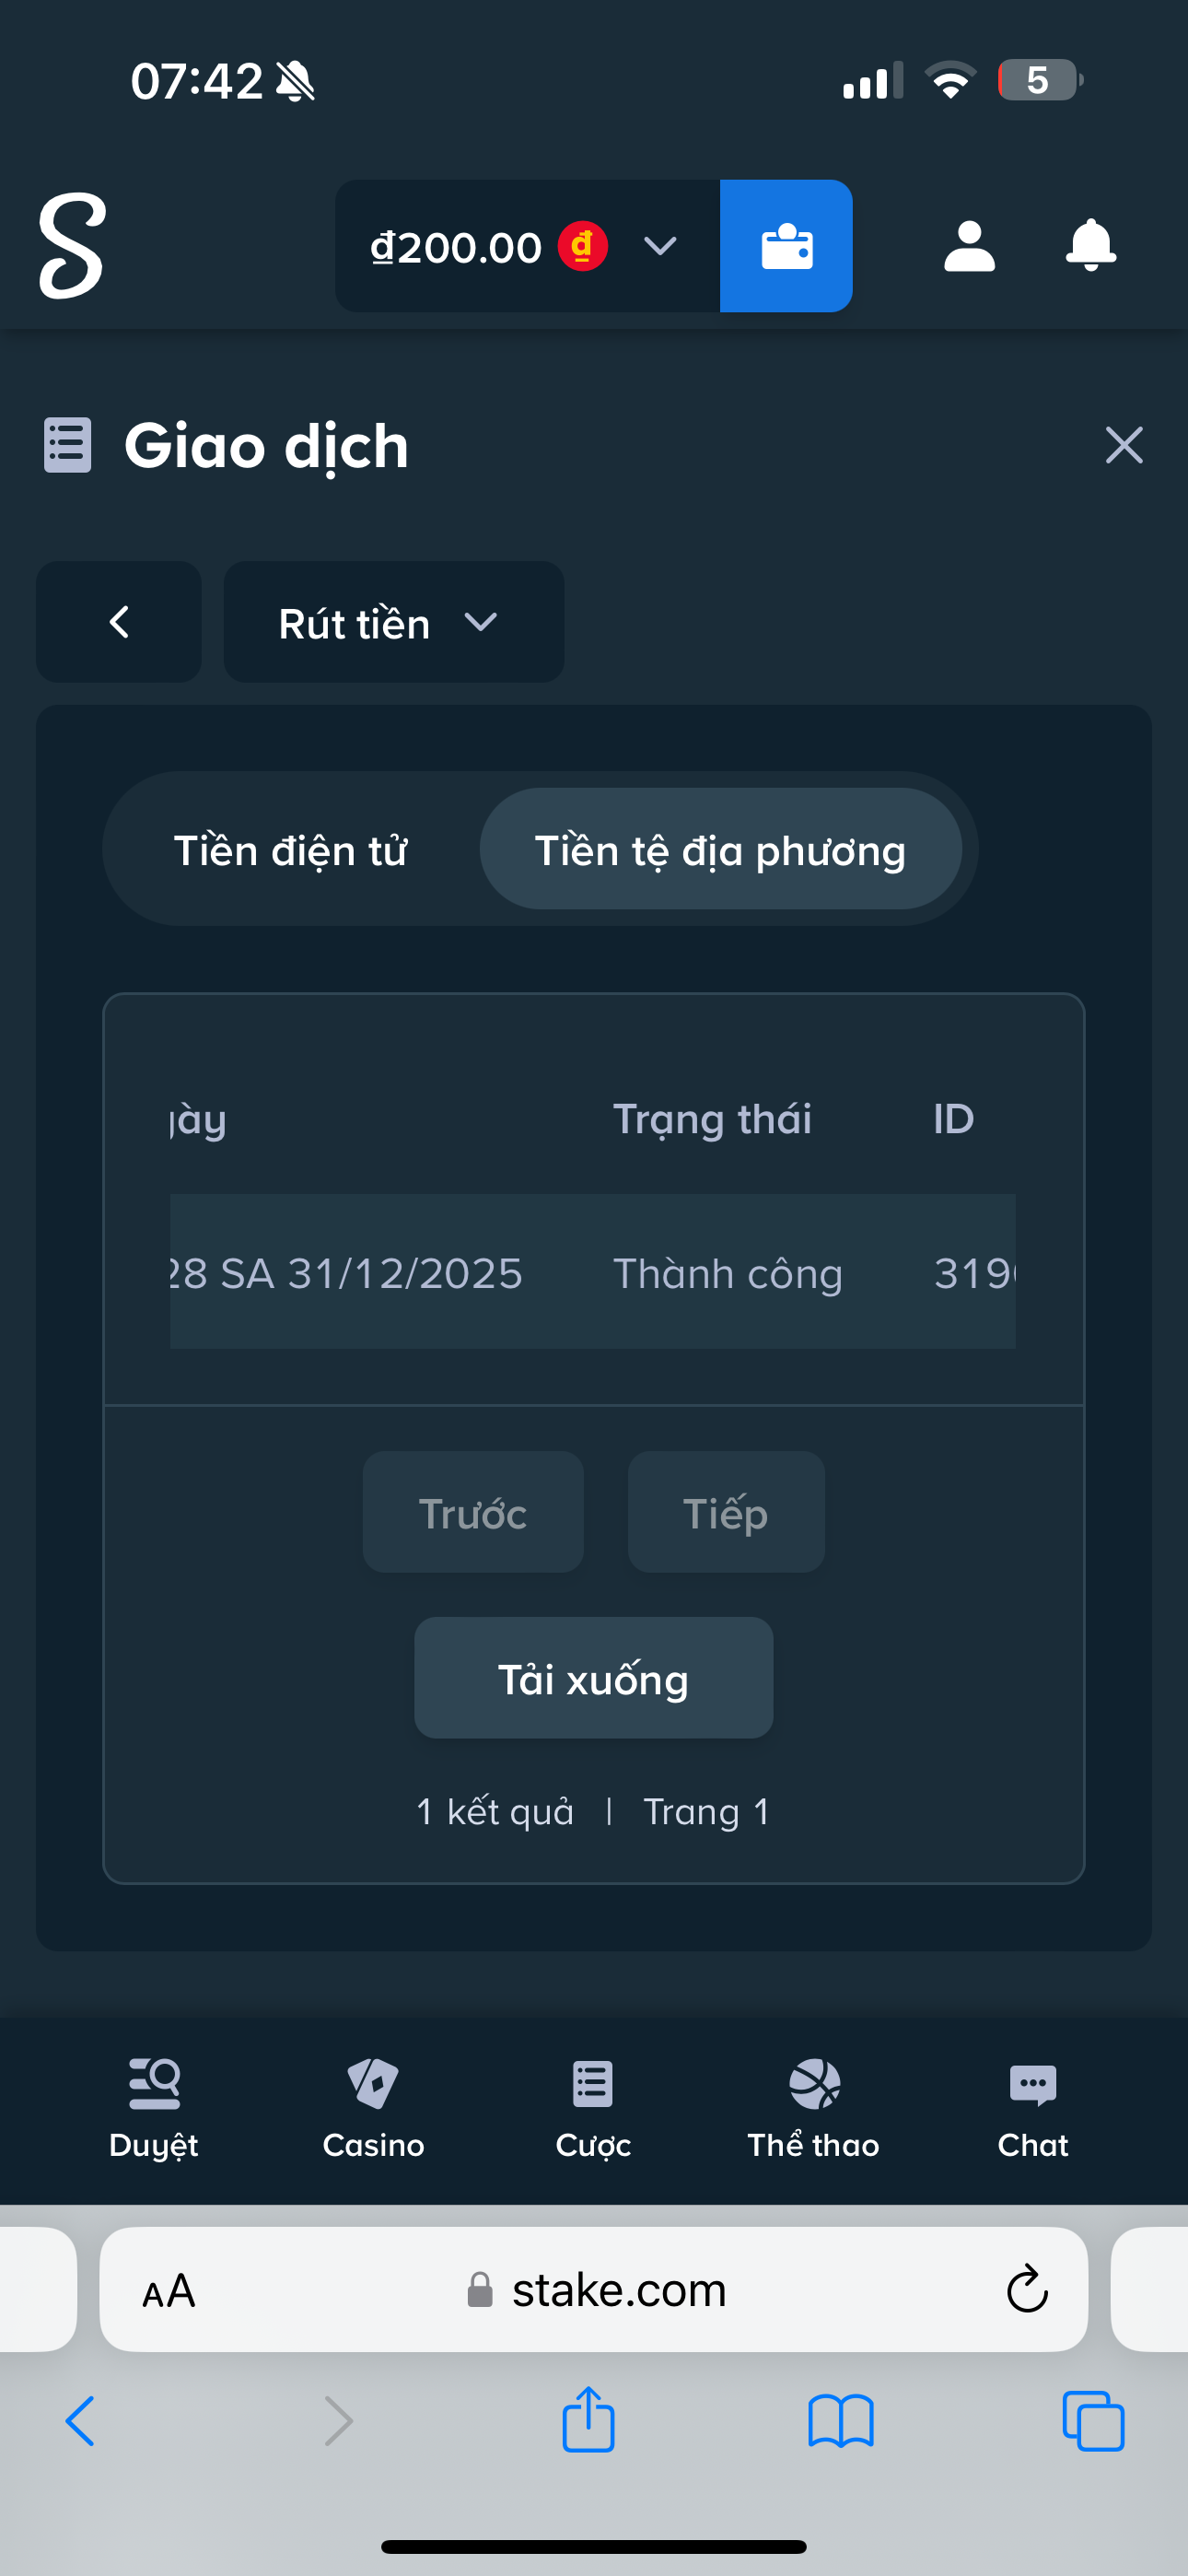Go back with the left chevron button

point(119,622)
